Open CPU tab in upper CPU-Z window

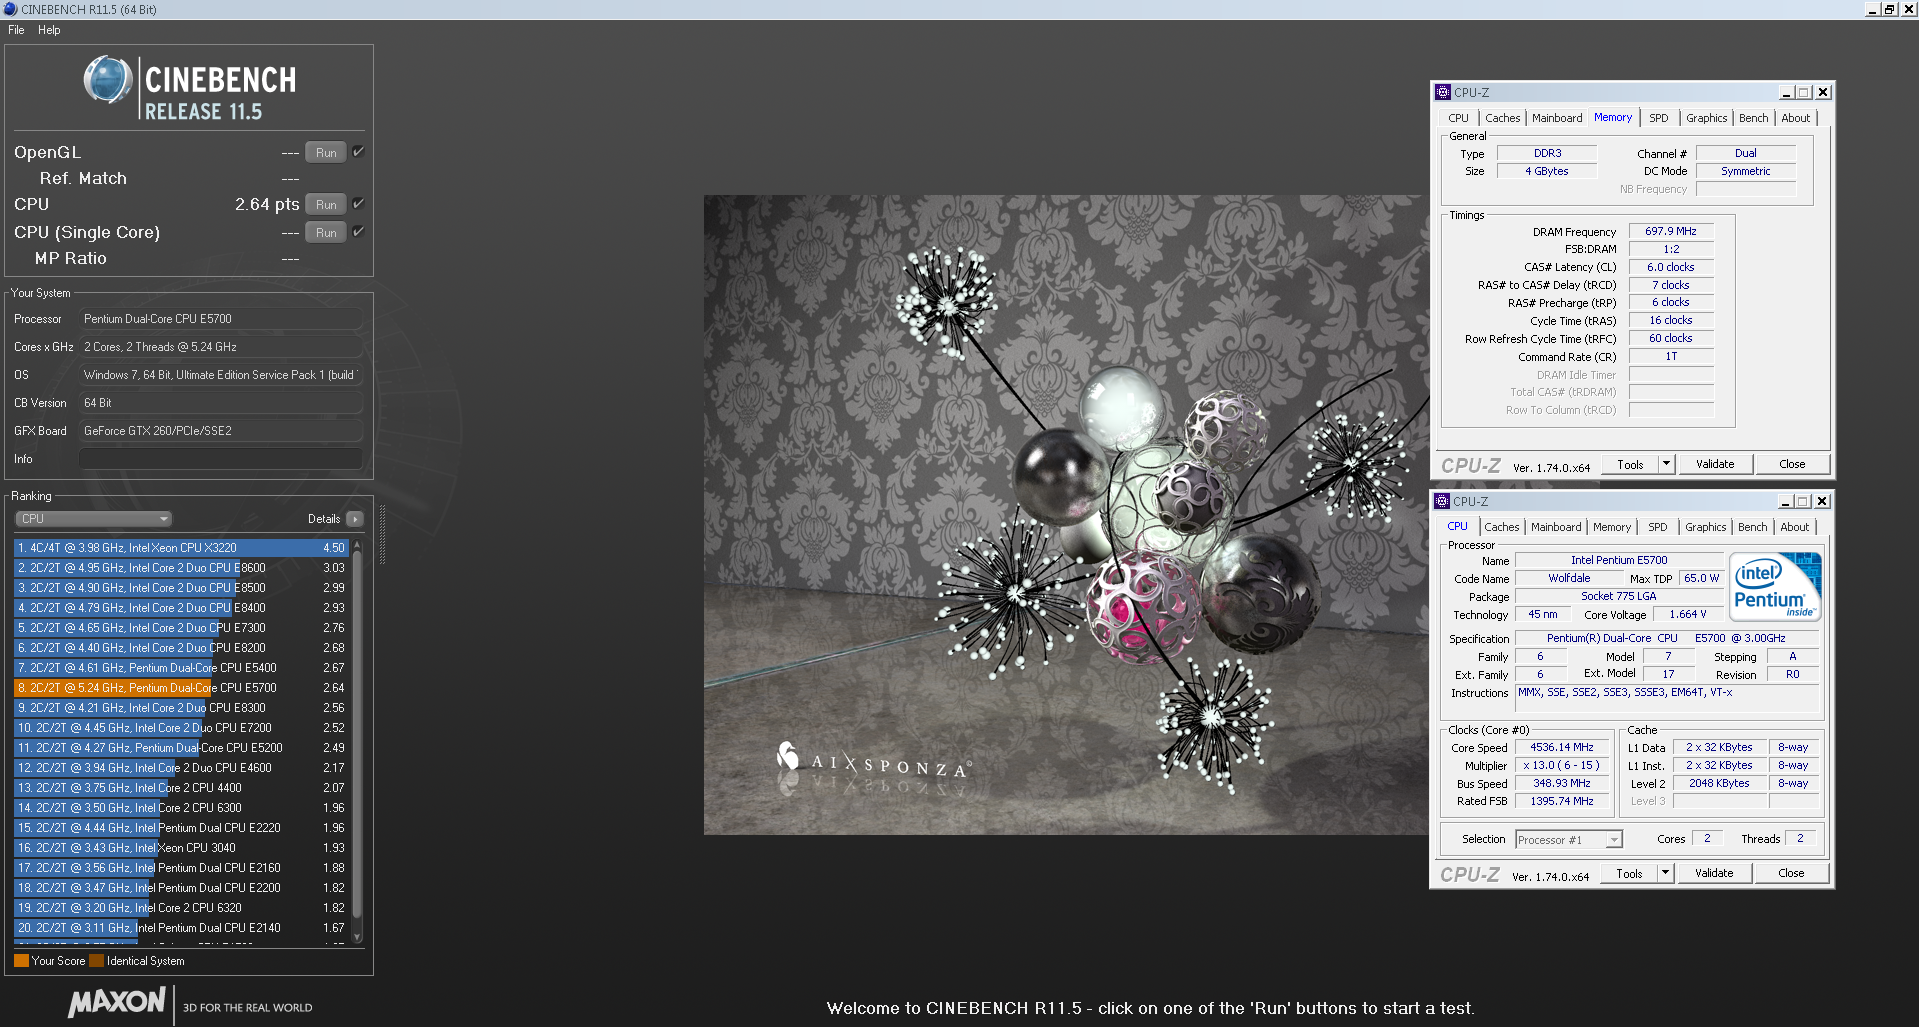pos(1459,118)
